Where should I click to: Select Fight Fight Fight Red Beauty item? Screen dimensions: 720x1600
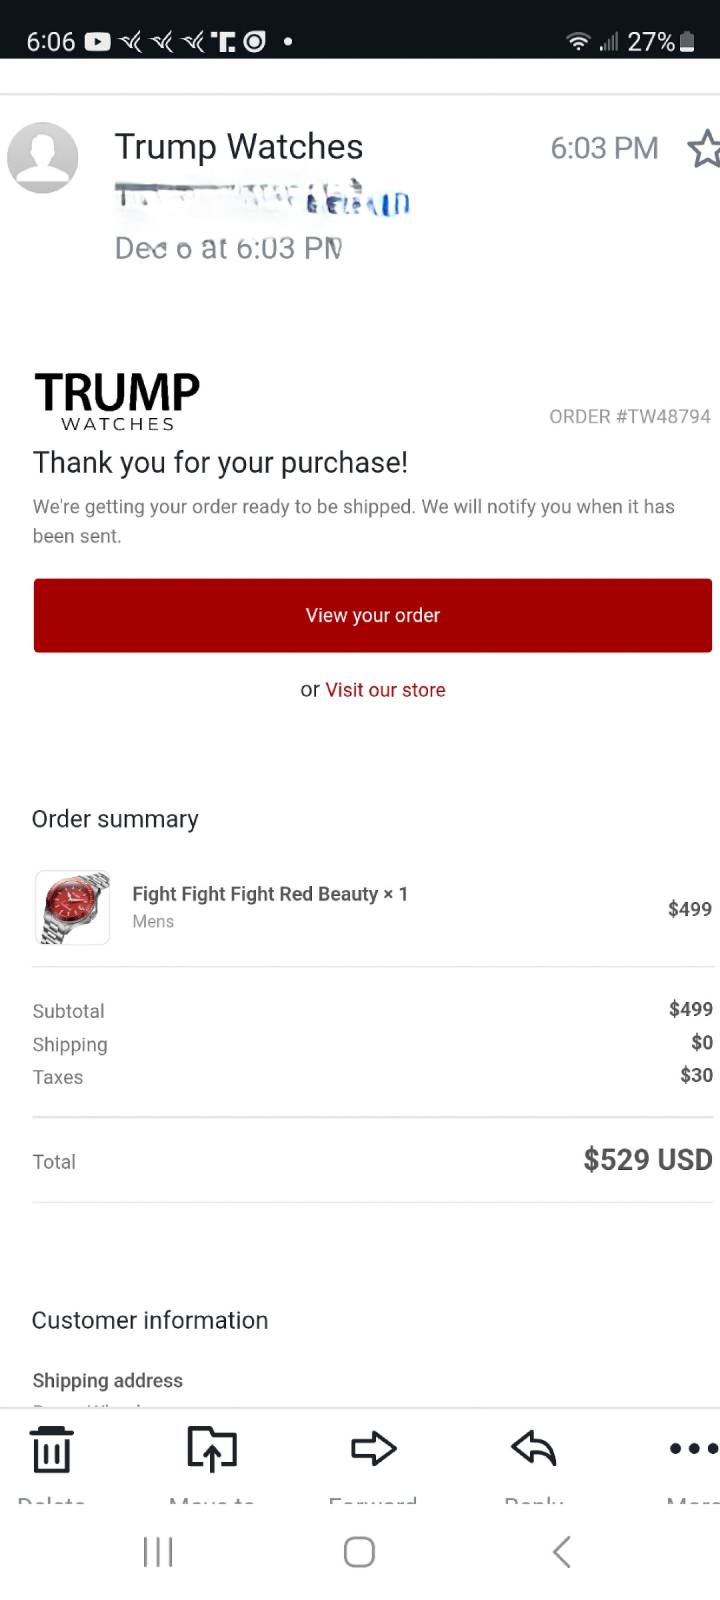pyautogui.click(x=270, y=894)
